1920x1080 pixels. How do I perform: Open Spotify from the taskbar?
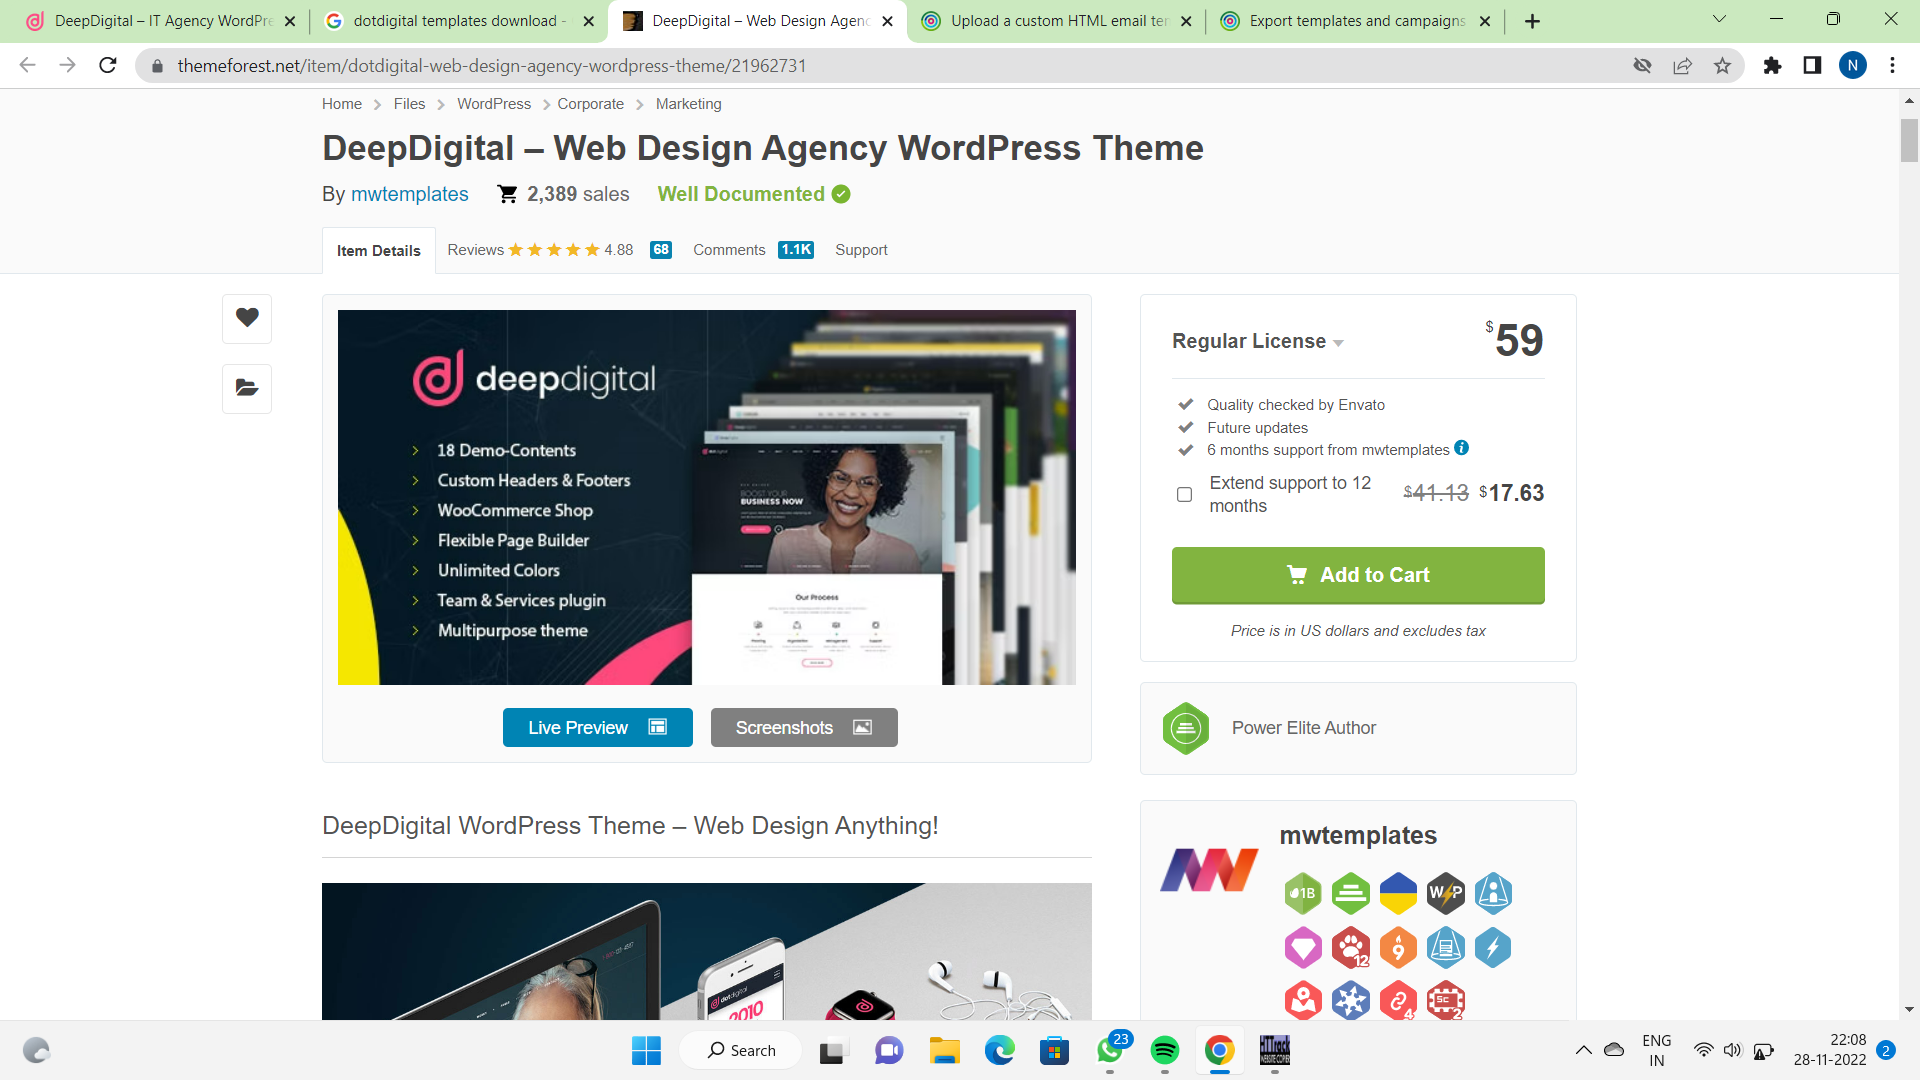point(1164,1050)
